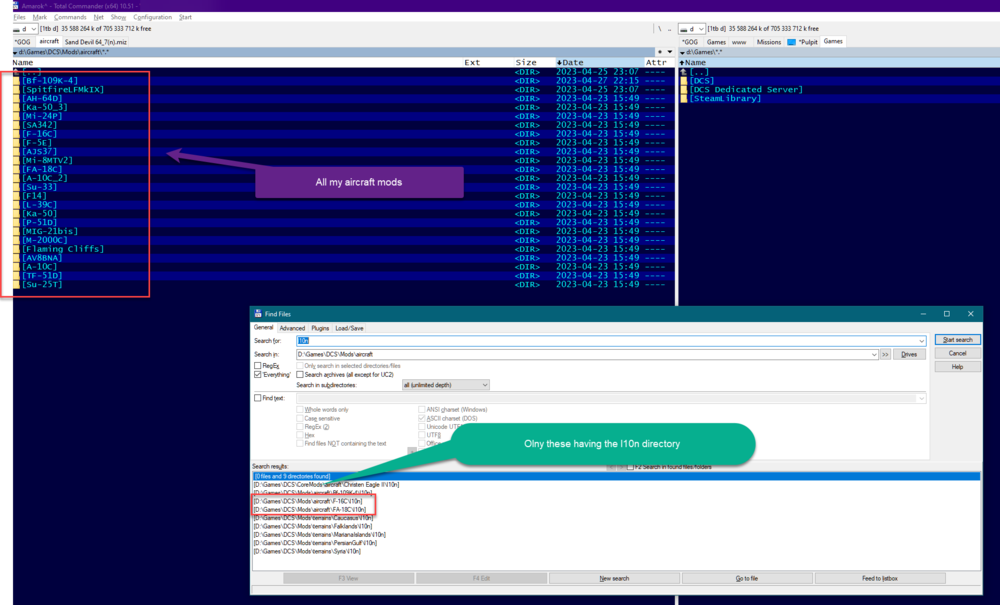Open the Configuration menu
1000x605 pixels.
pos(152,17)
